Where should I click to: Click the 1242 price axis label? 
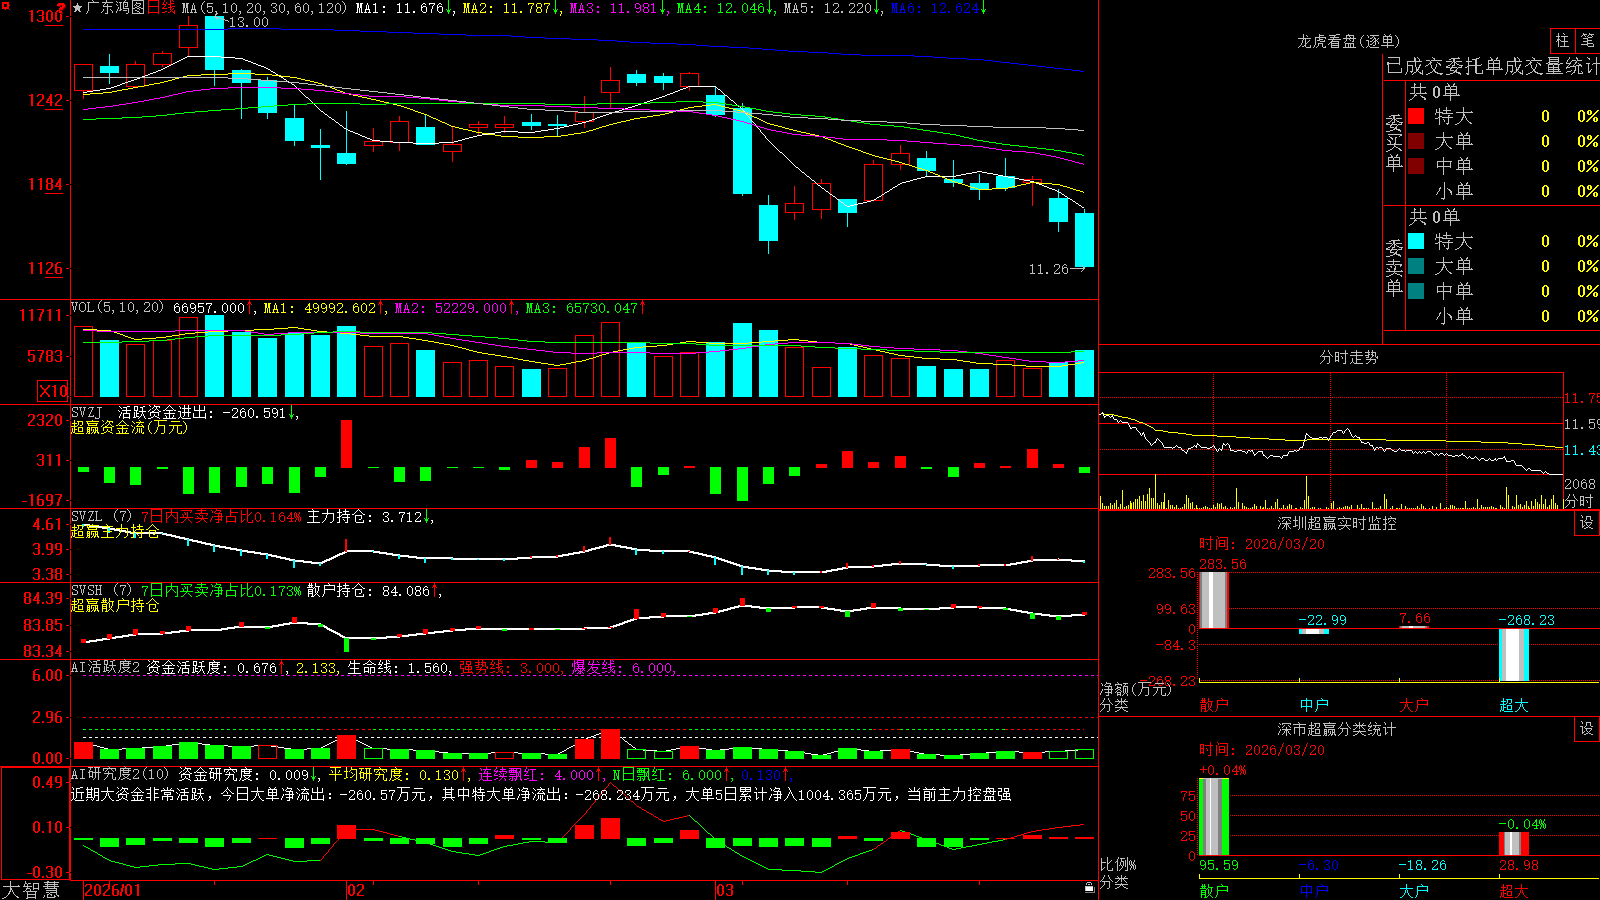(x=45, y=100)
